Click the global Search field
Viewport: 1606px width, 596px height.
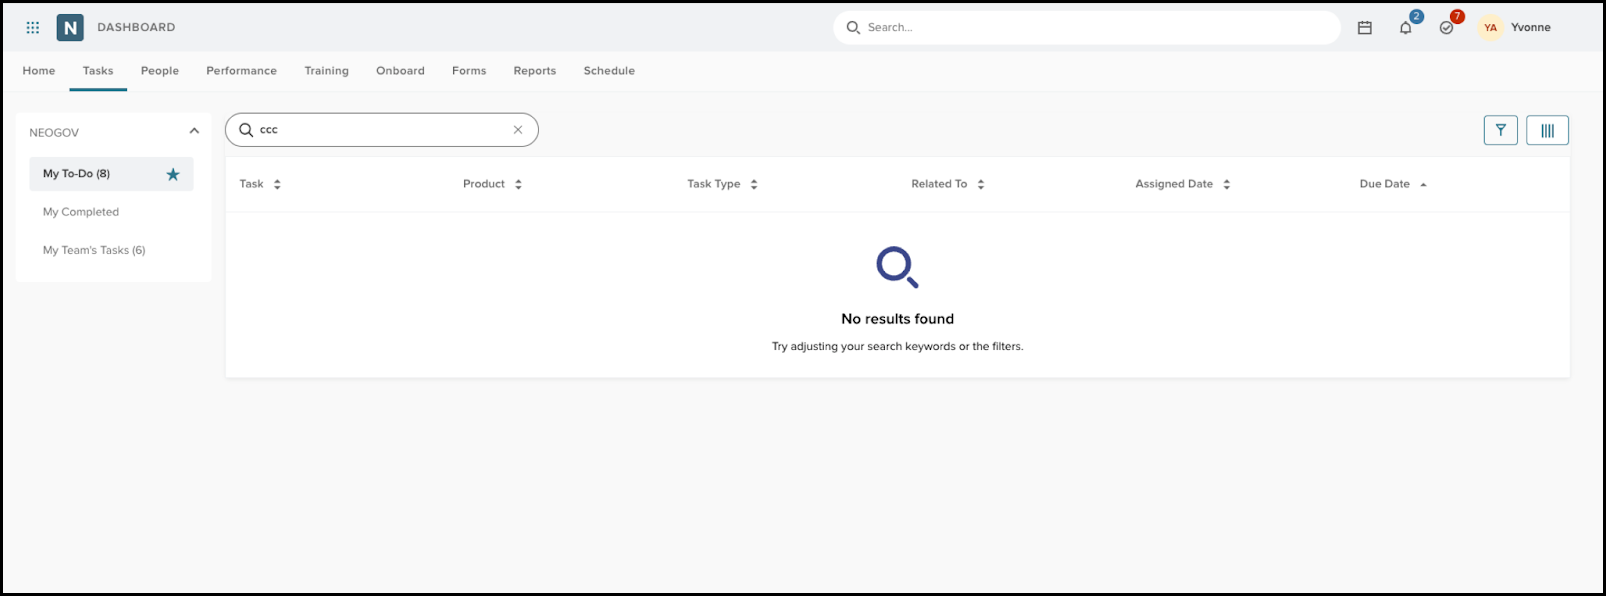[1086, 28]
